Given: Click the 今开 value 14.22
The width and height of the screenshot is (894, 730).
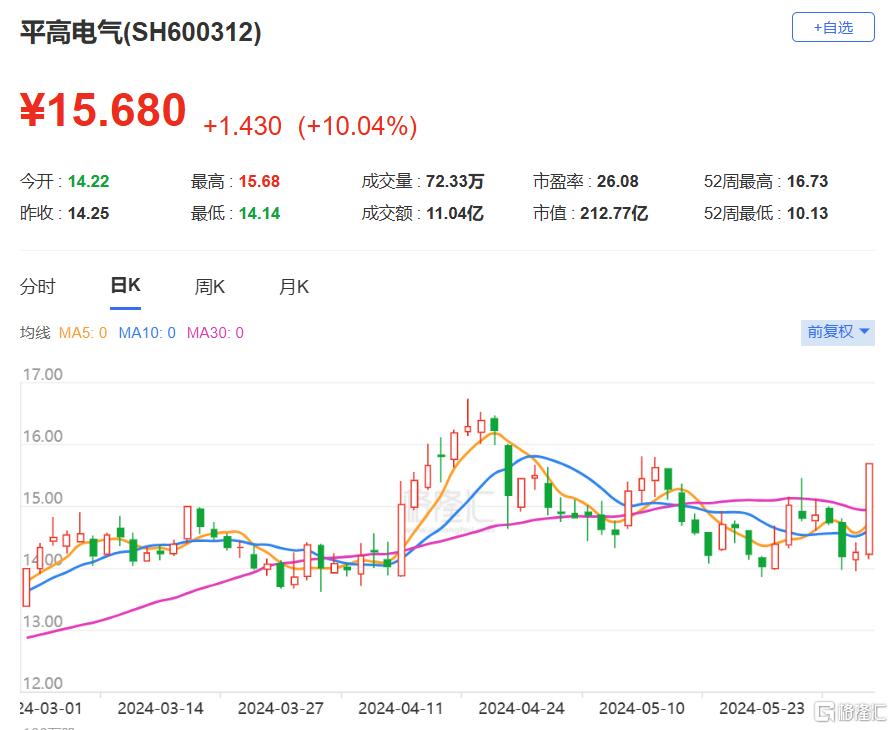Looking at the screenshot, I should tap(88, 181).
